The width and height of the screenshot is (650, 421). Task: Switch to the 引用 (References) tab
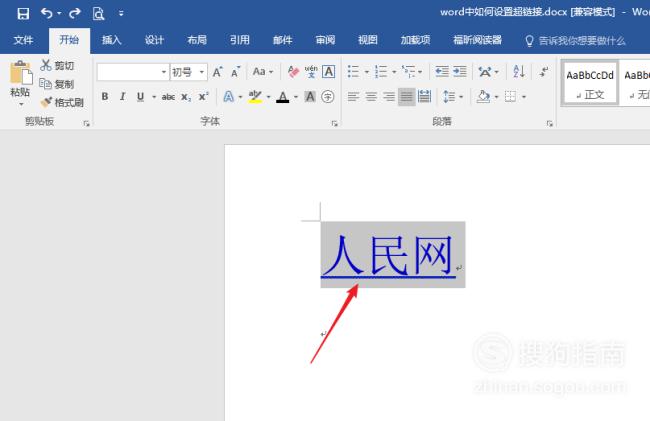click(240, 40)
